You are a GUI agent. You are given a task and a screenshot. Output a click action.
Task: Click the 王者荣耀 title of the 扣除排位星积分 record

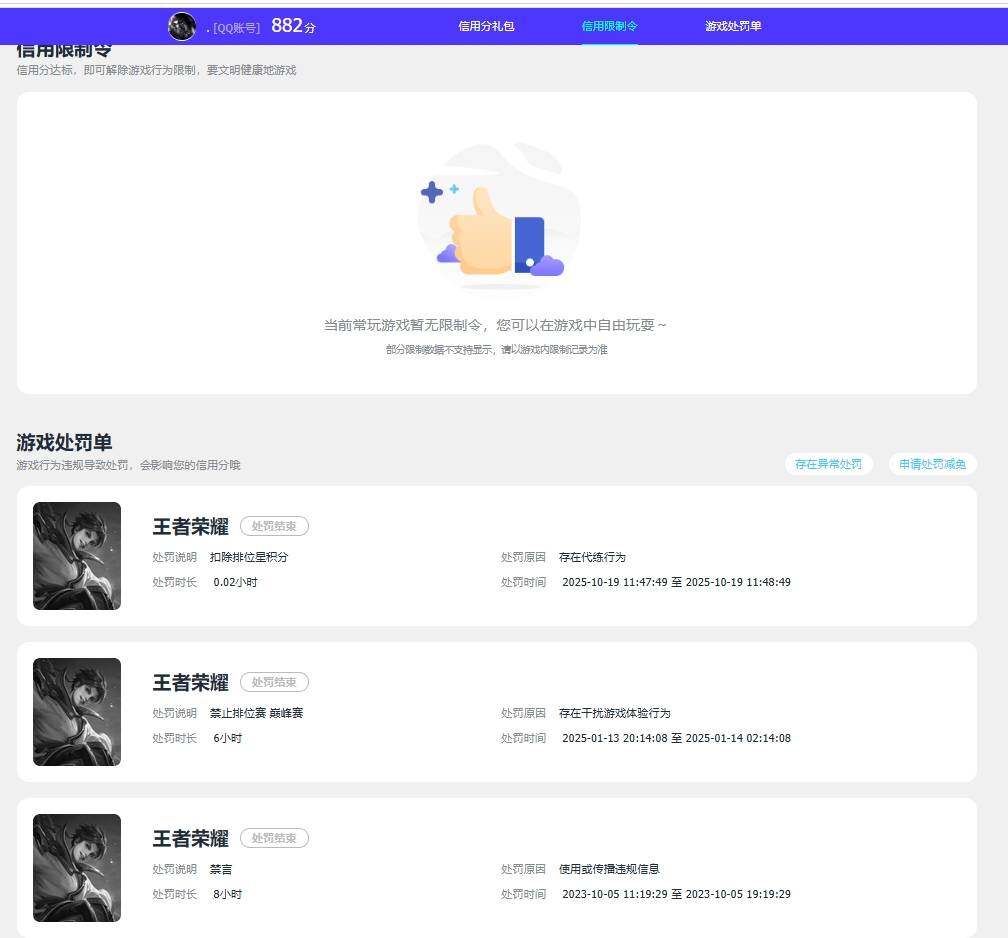(190, 527)
